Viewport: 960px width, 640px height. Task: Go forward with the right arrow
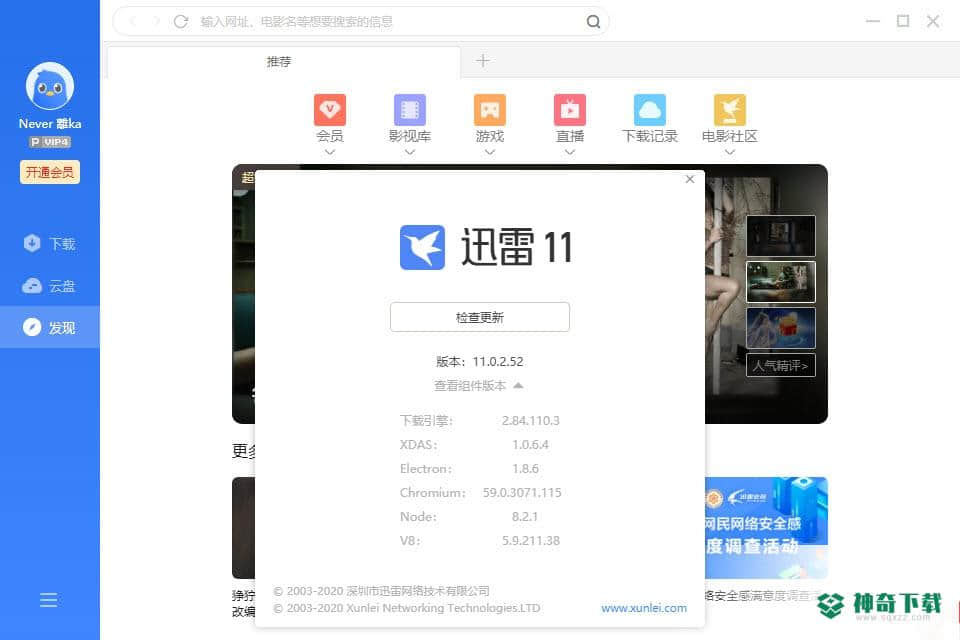156,21
